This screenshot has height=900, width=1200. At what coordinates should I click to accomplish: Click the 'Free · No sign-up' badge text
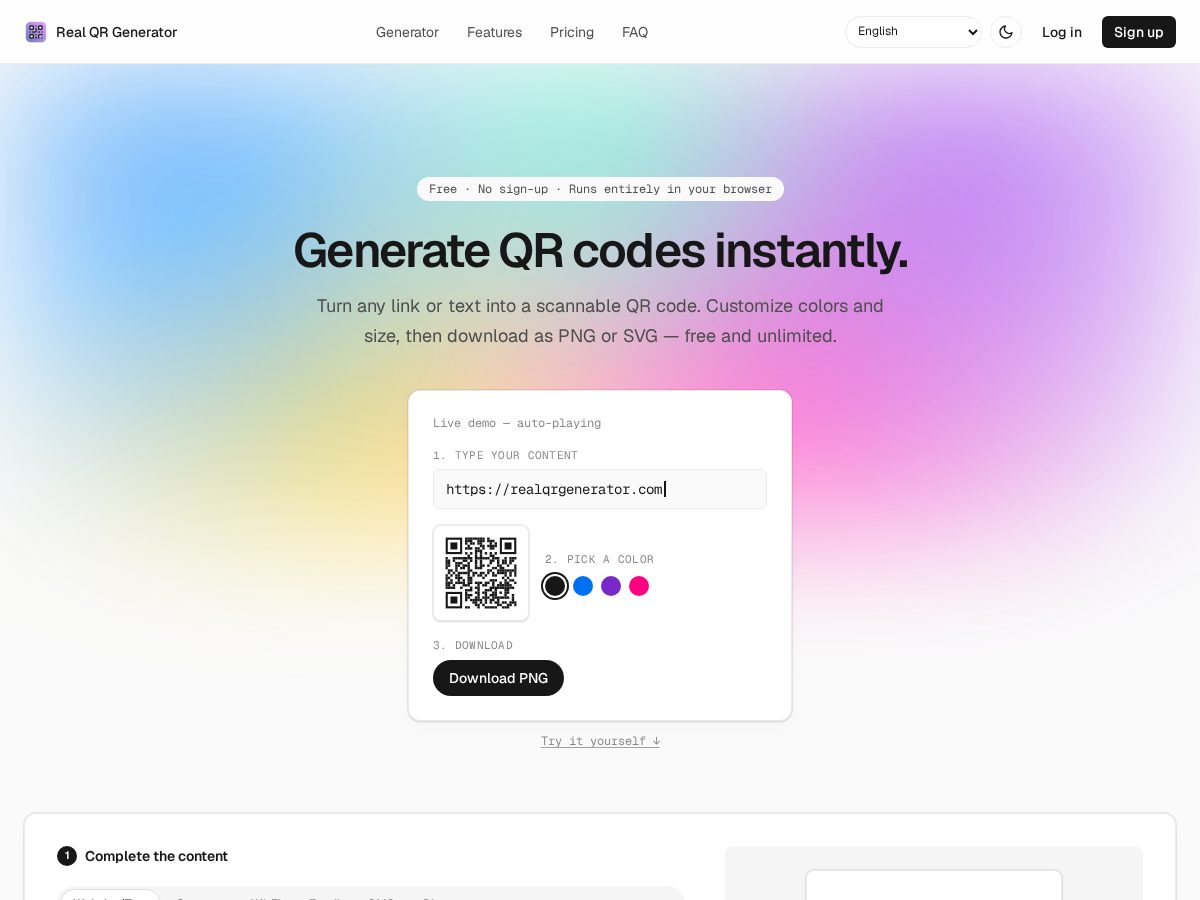pyautogui.click(x=600, y=189)
